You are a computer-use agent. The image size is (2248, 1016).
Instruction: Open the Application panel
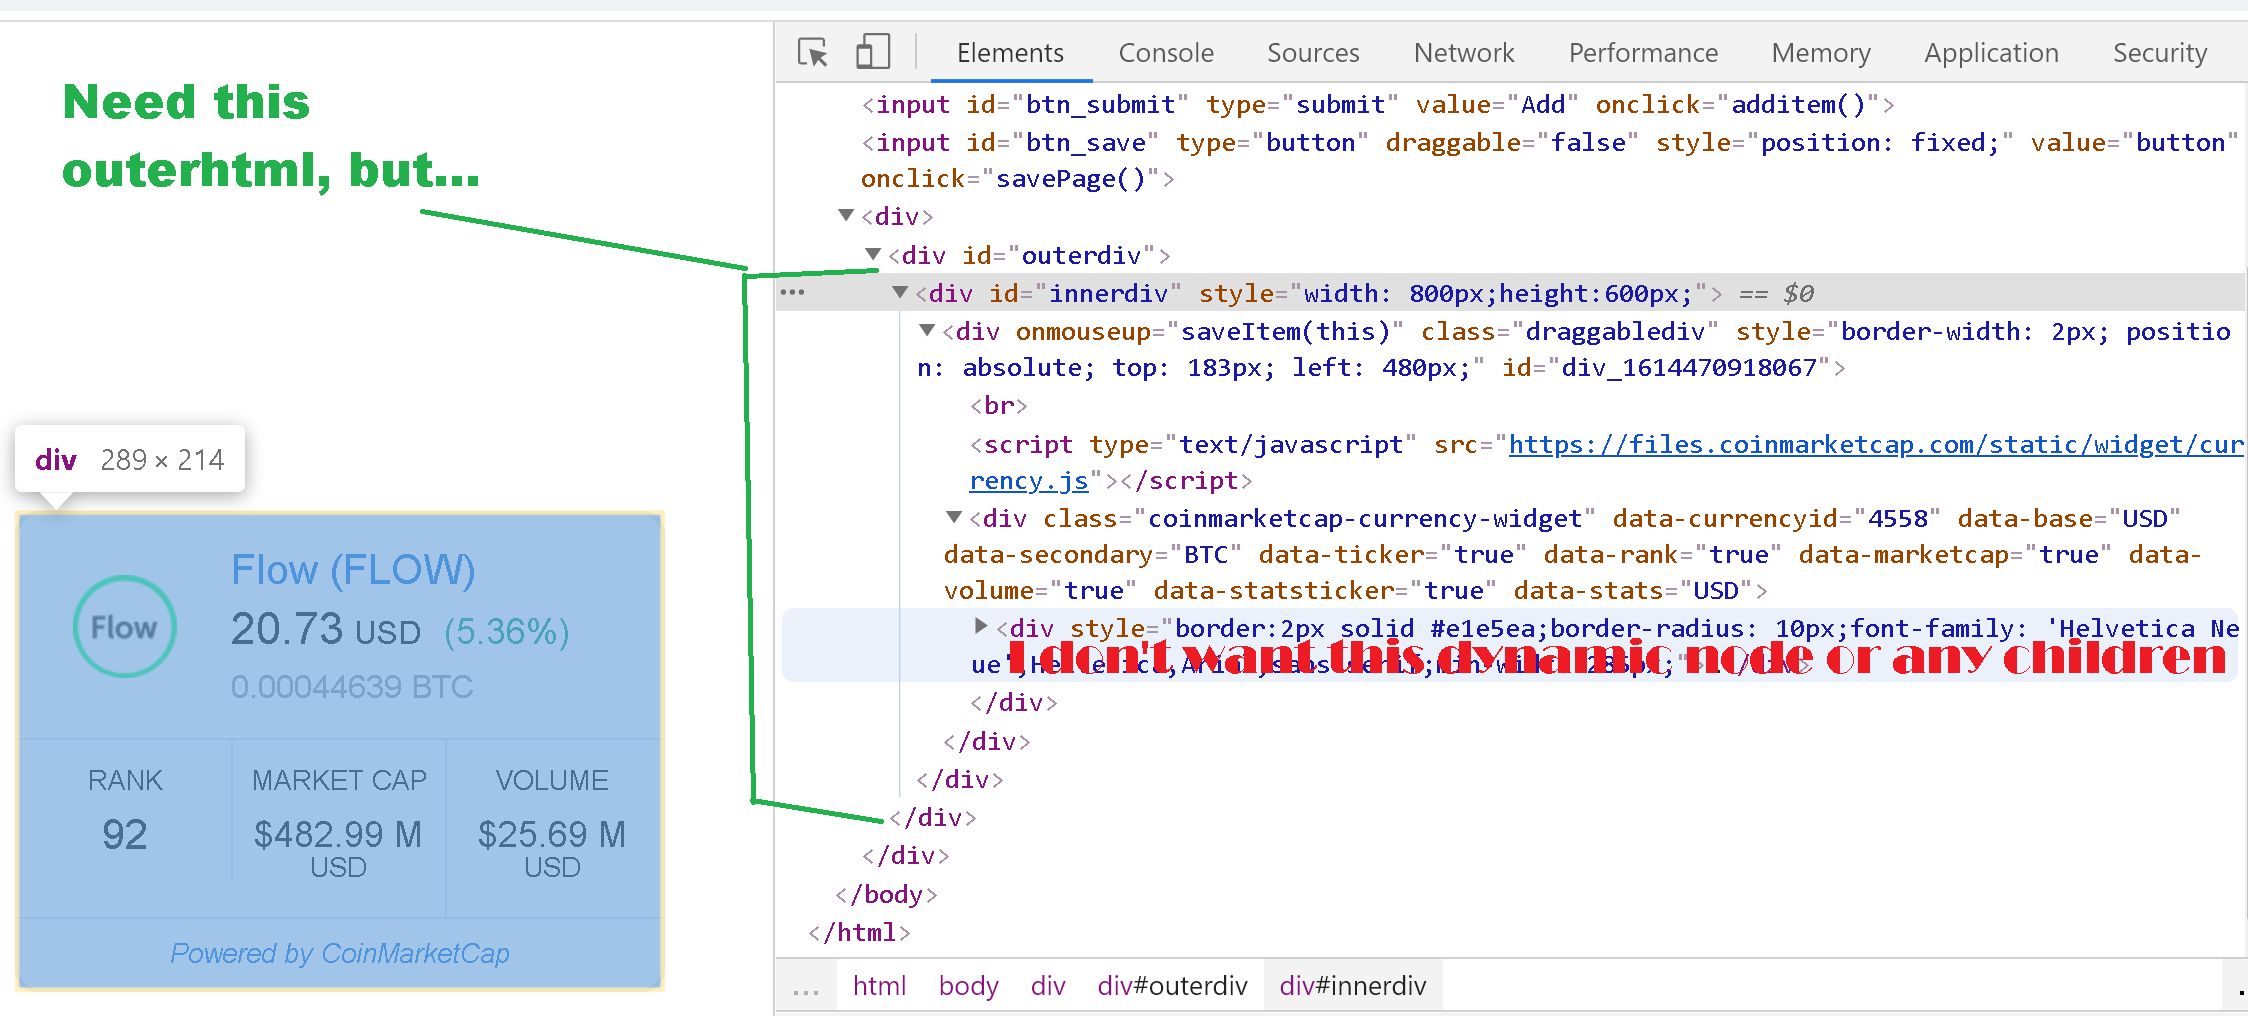pos(1990,52)
